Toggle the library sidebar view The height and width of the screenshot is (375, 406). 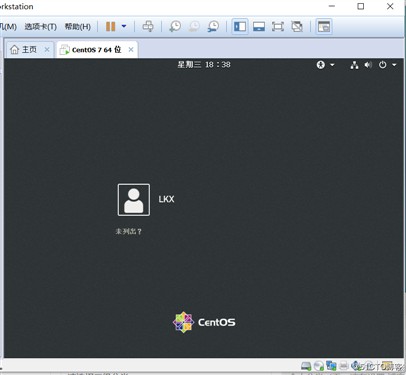point(240,26)
